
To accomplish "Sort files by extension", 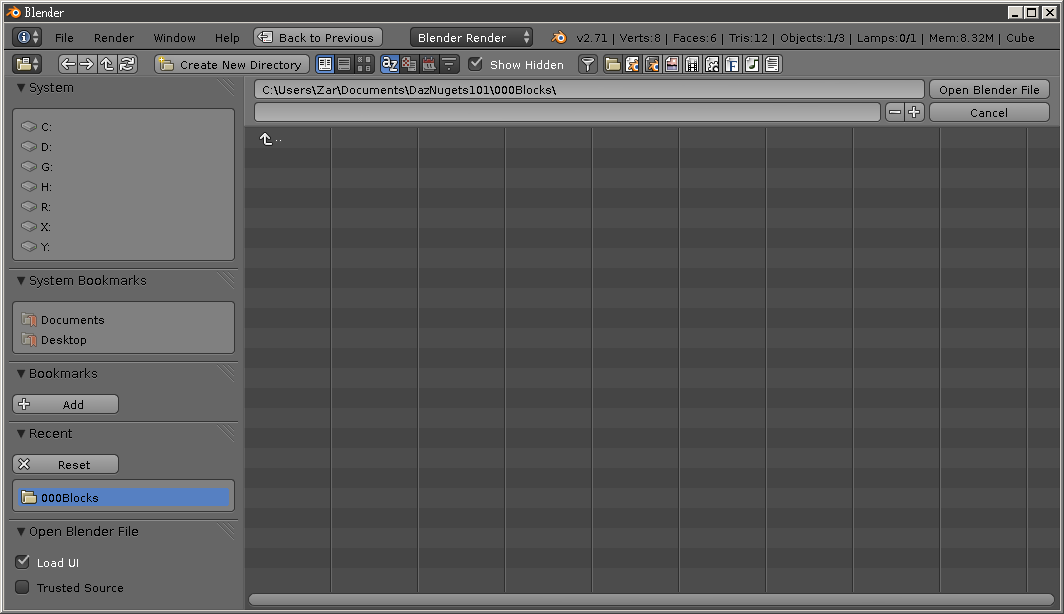I will (409, 64).
